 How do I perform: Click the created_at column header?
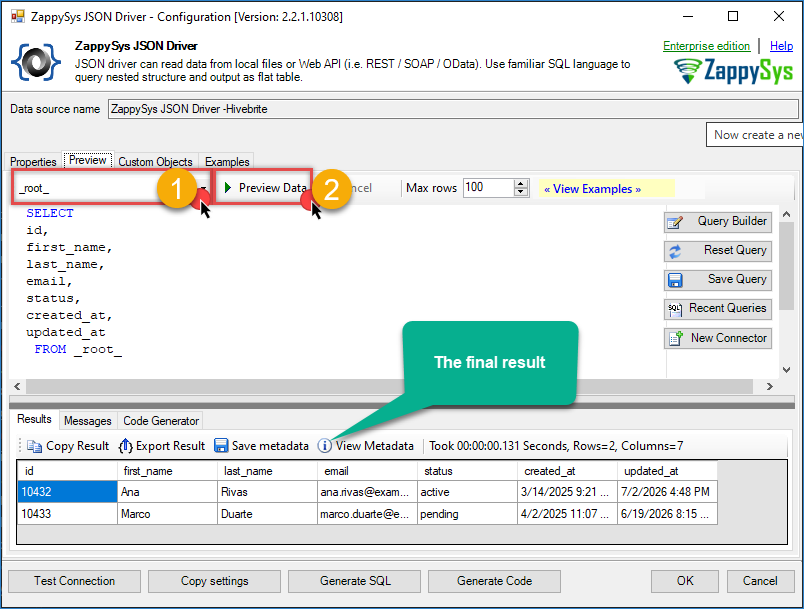coord(569,471)
